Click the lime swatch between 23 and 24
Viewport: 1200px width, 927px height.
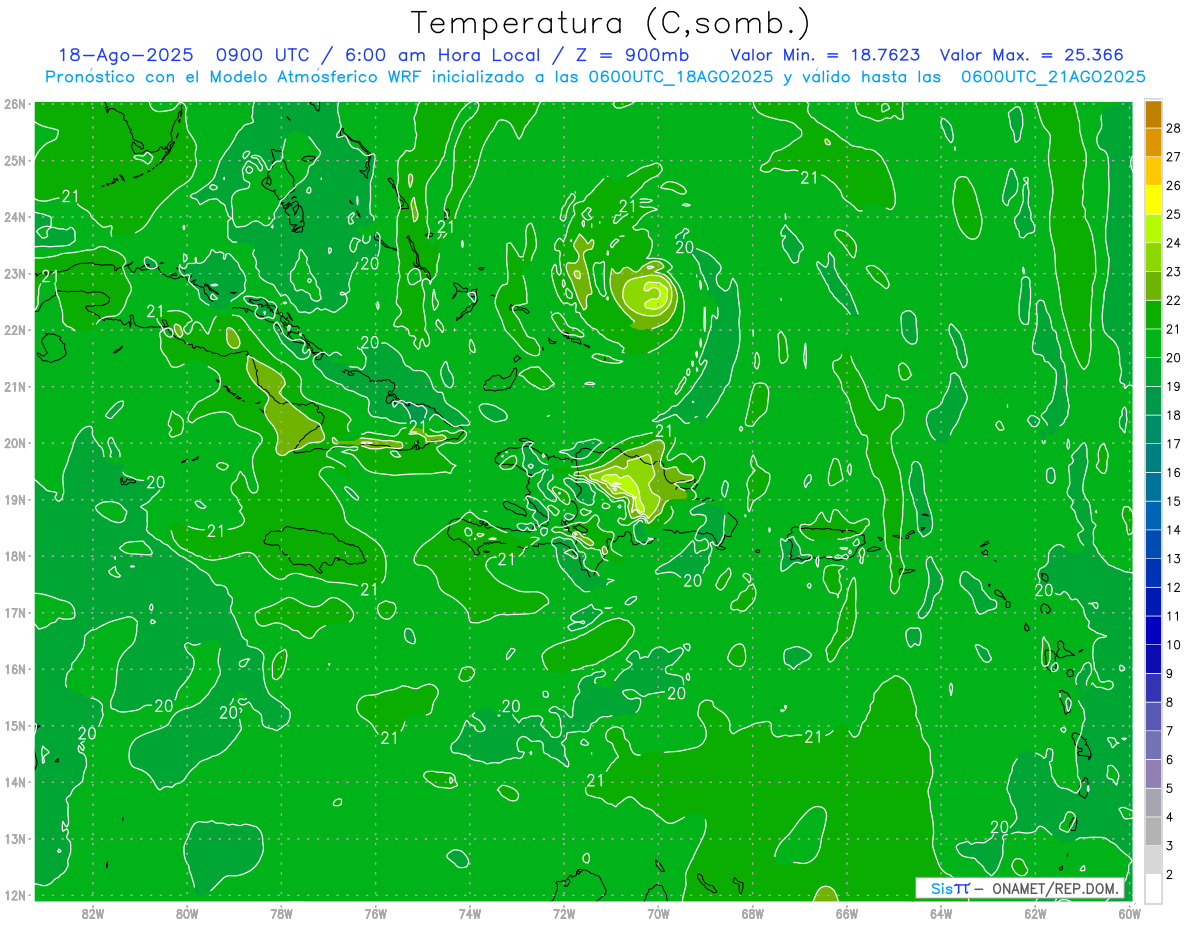click(1153, 257)
